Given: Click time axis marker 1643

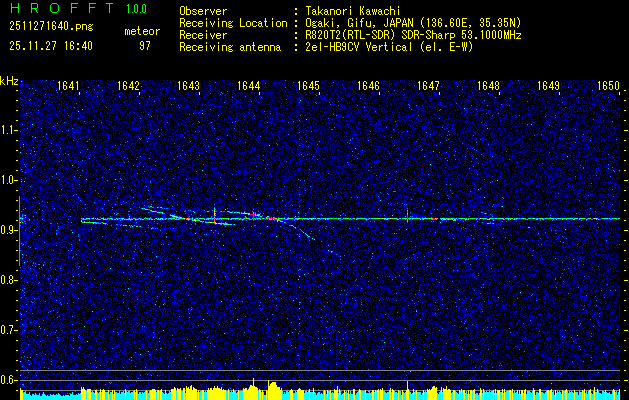Looking at the screenshot, I should tap(188, 86).
